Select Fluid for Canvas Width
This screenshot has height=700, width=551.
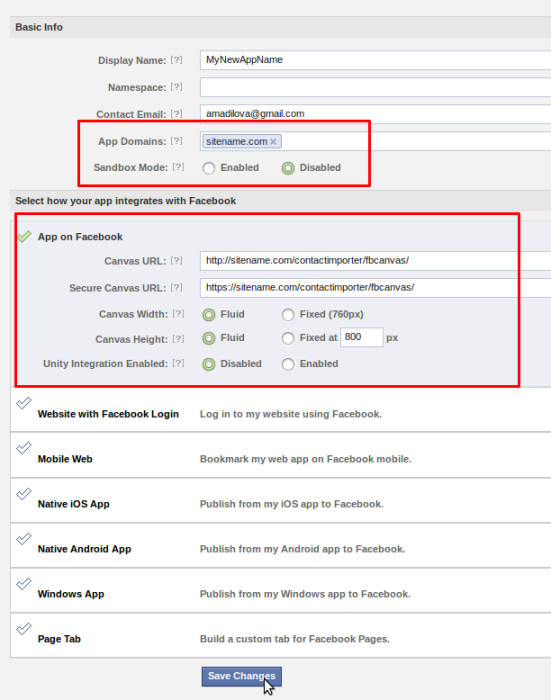[209, 315]
